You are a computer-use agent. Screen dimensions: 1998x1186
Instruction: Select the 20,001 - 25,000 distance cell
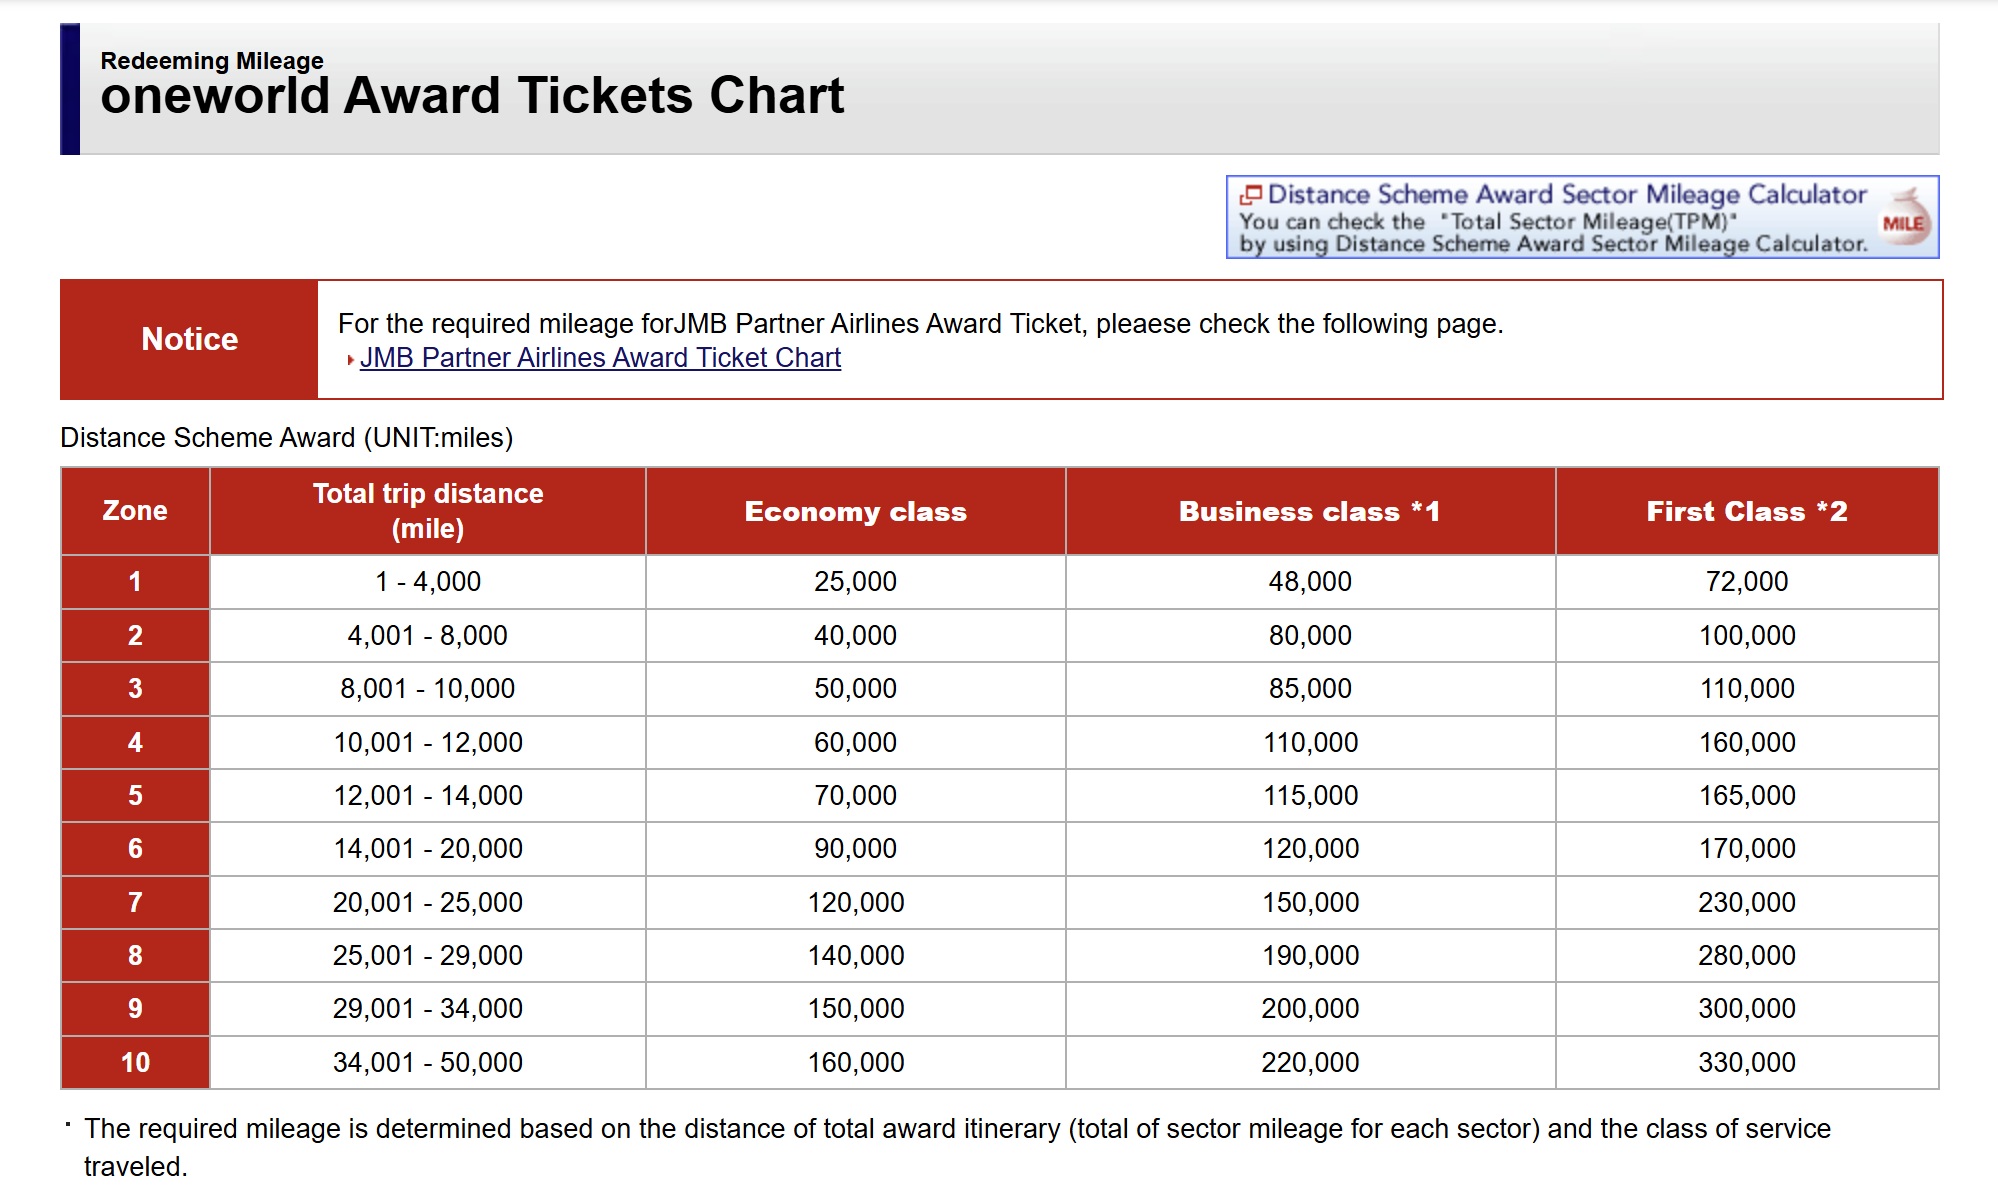tap(428, 902)
